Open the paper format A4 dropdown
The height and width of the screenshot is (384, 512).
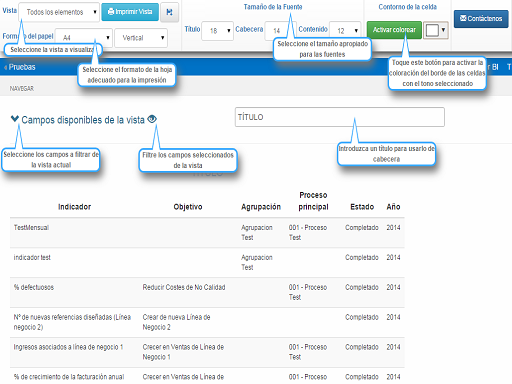83,38
